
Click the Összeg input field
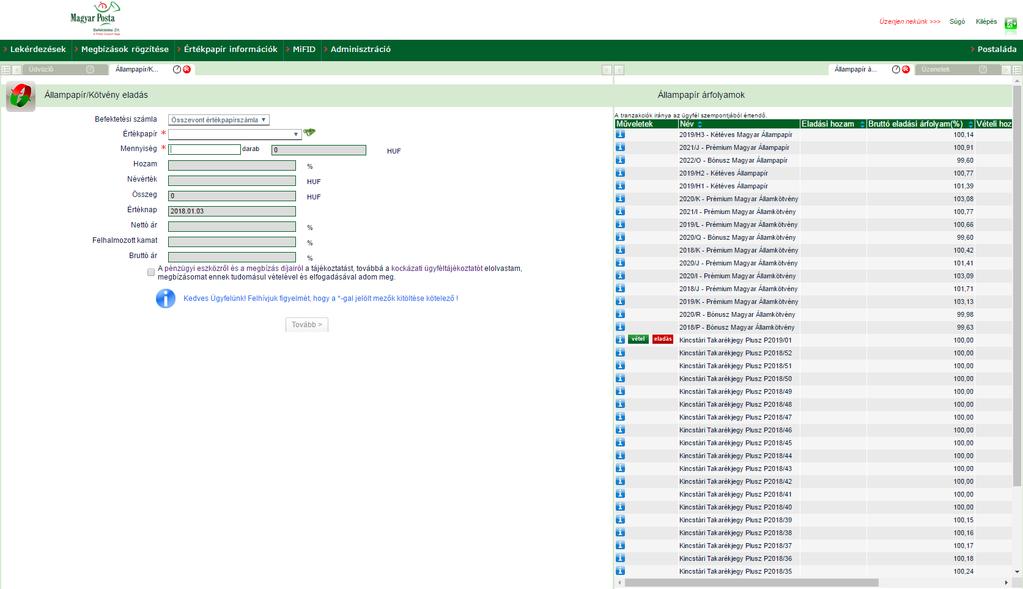(x=232, y=196)
